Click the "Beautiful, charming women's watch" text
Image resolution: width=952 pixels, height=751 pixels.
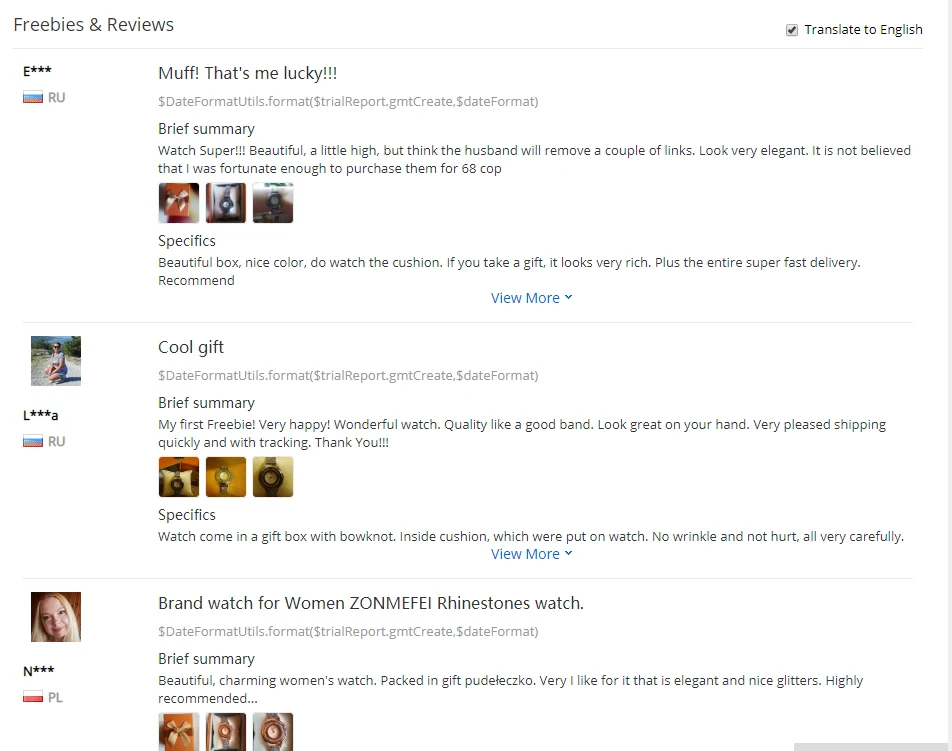pos(511,689)
